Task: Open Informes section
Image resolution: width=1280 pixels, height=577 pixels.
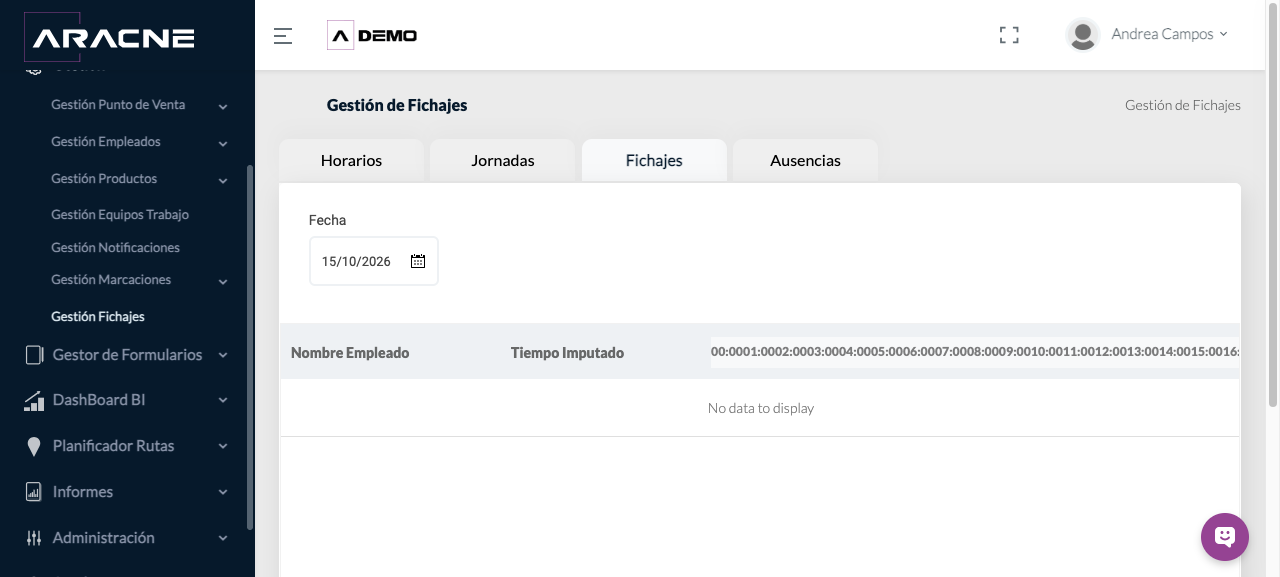Action: click(83, 492)
